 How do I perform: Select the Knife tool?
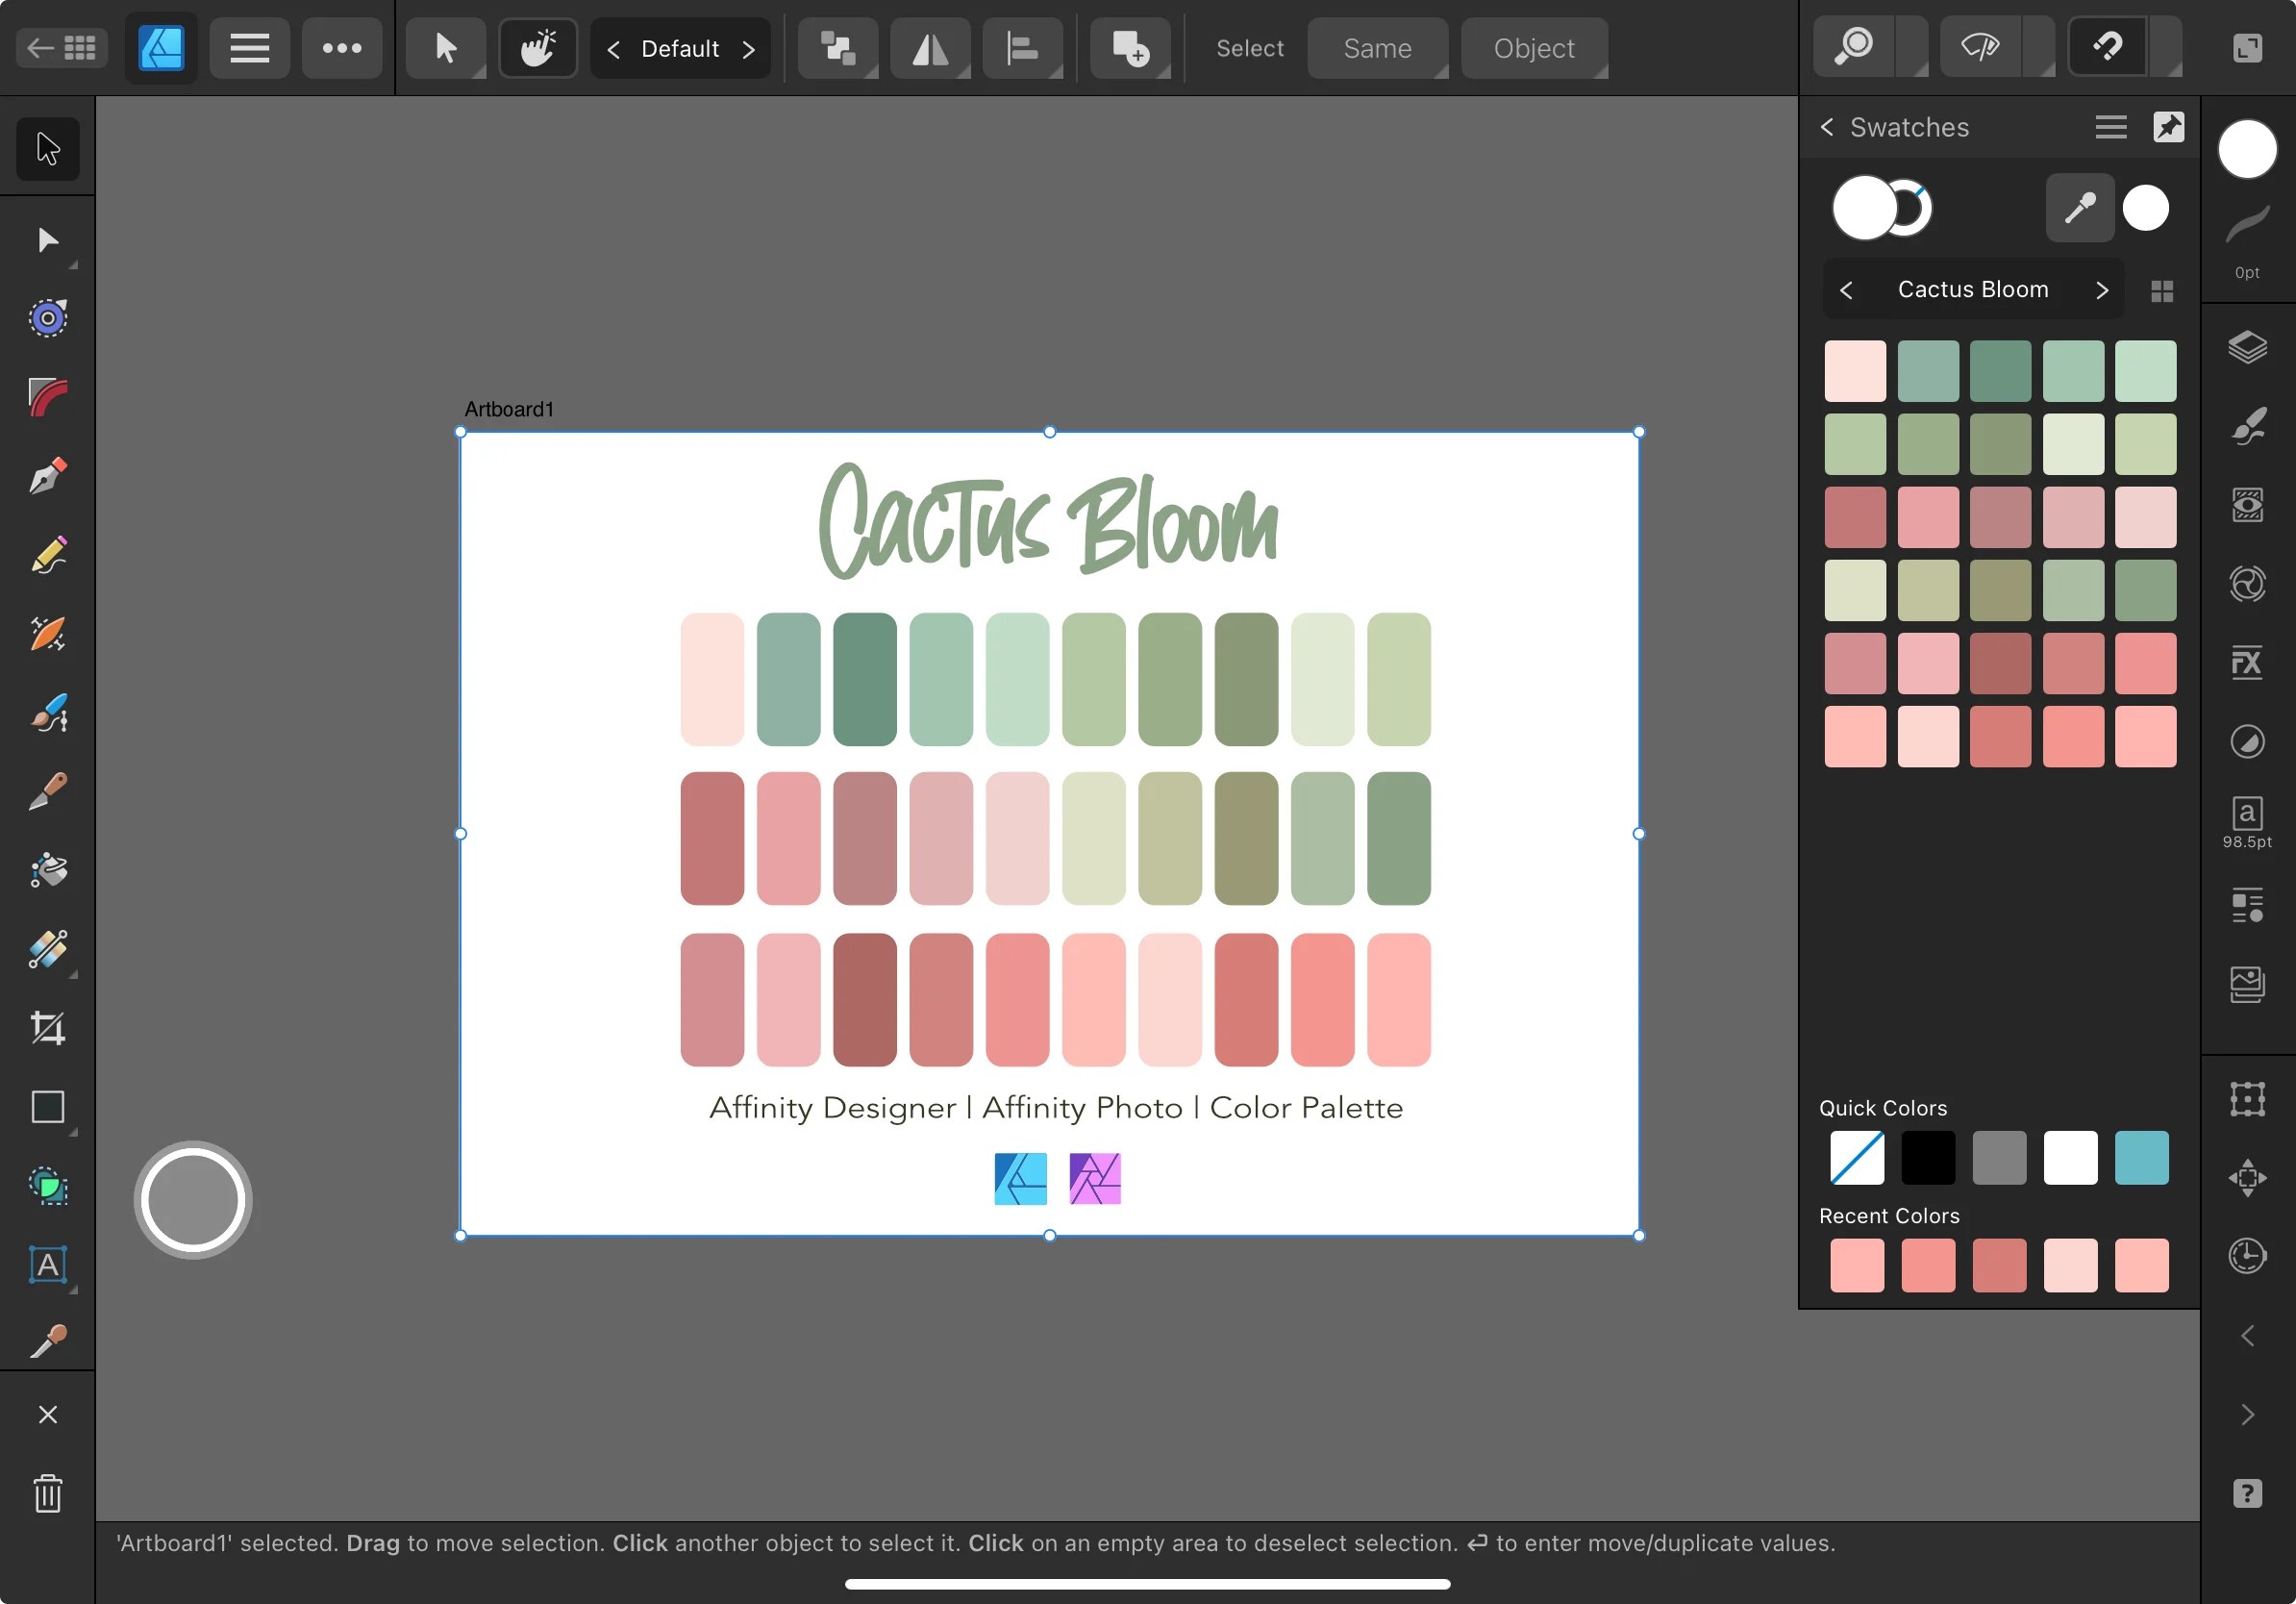point(47,791)
